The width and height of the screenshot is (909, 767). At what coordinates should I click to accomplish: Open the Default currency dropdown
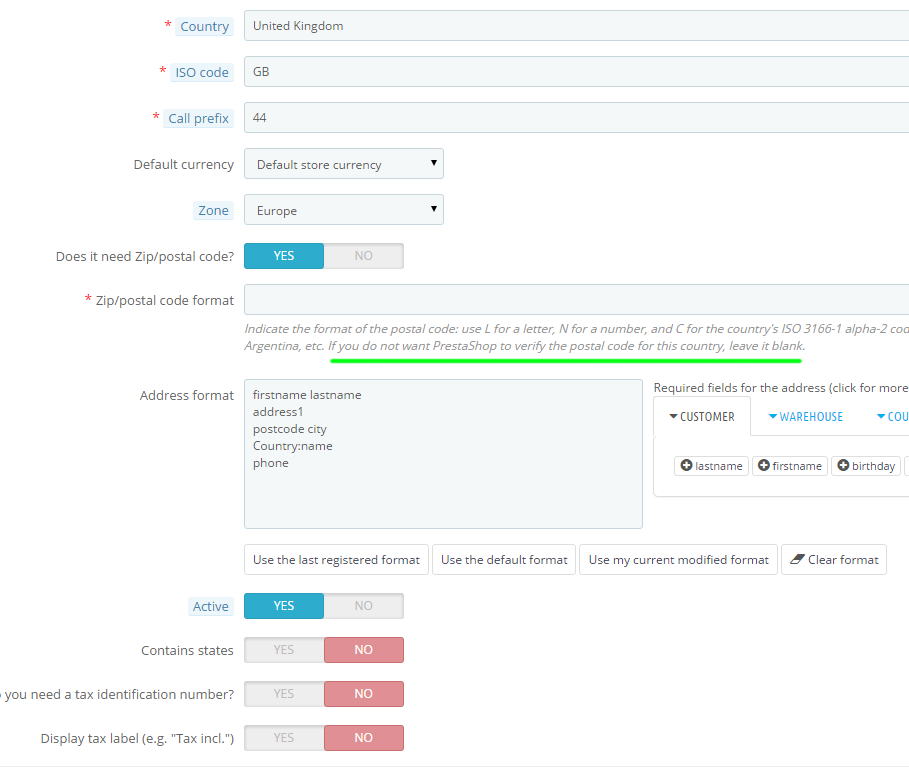tap(344, 164)
